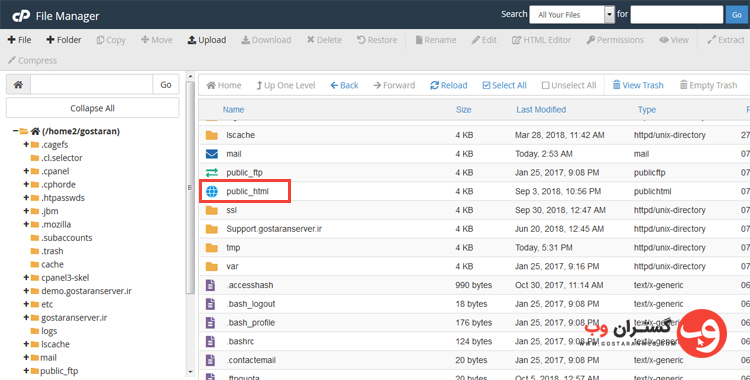The image size is (750, 380).
Task: Click the Delete toolbar button
Action: [x=324, y=40]
